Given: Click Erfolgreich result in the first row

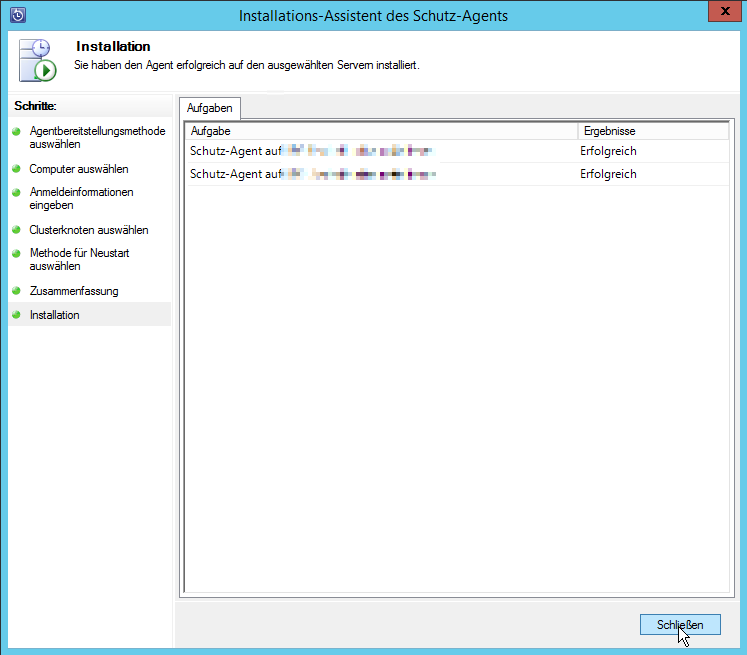Looking at the screenshot, I should [x=608, y=152].
